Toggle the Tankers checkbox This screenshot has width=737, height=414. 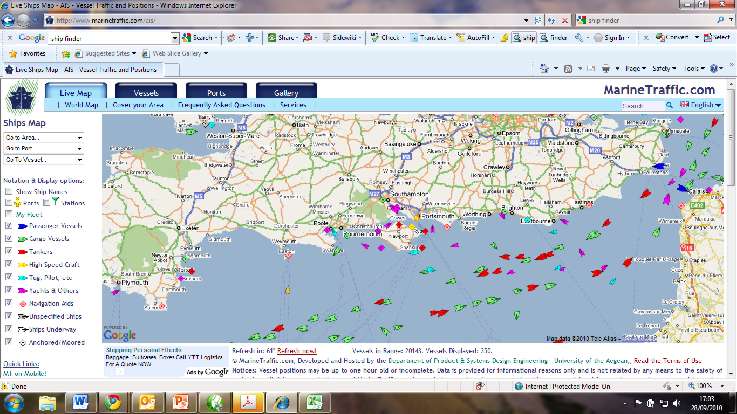pos(9,251)
